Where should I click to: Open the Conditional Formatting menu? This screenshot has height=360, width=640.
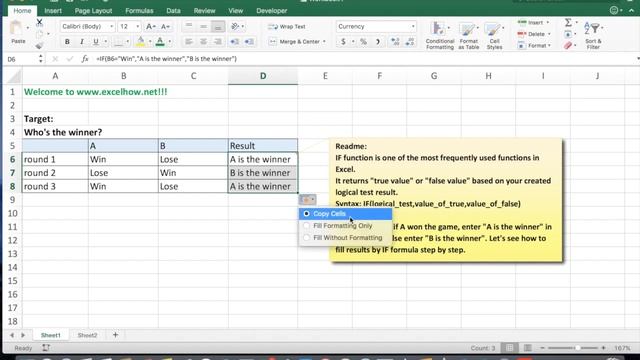click(x=440, y=36)
